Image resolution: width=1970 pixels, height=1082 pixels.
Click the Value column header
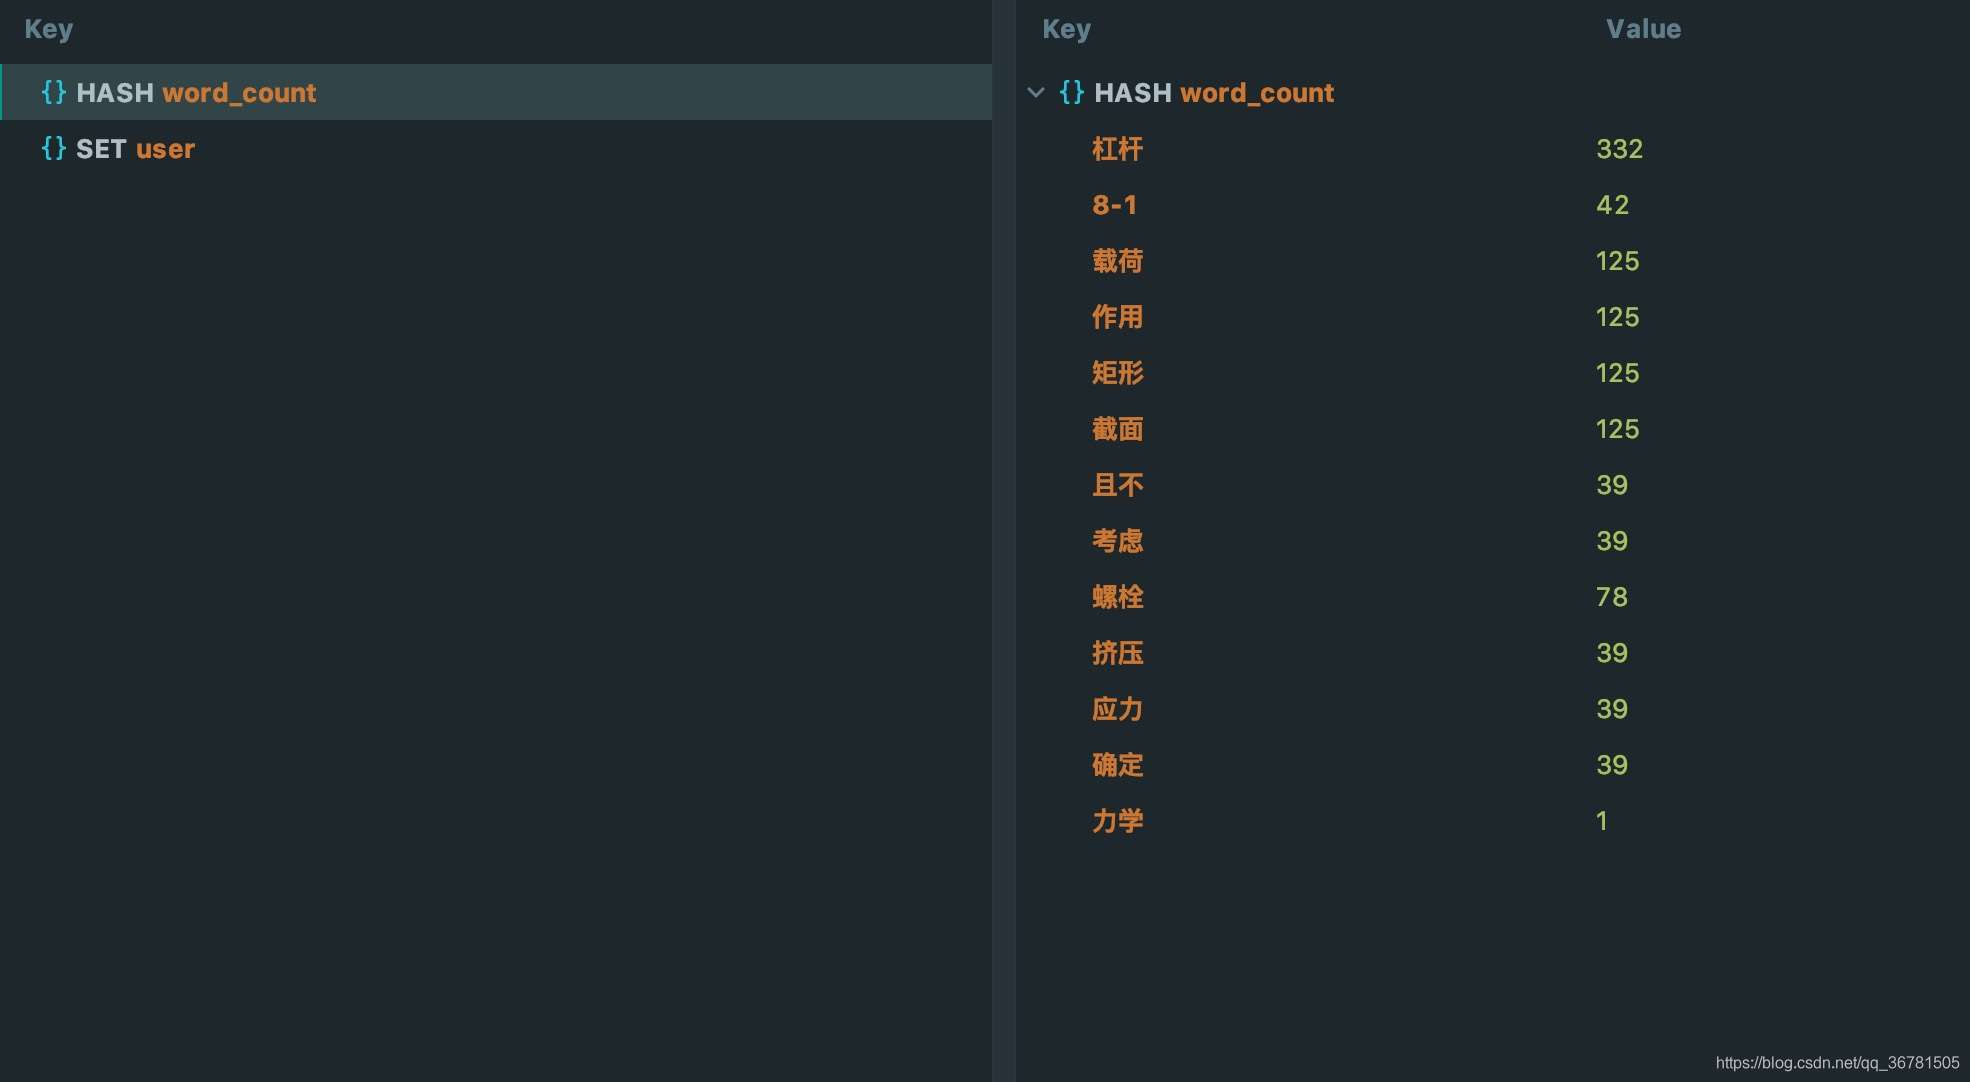[1643, 29]
